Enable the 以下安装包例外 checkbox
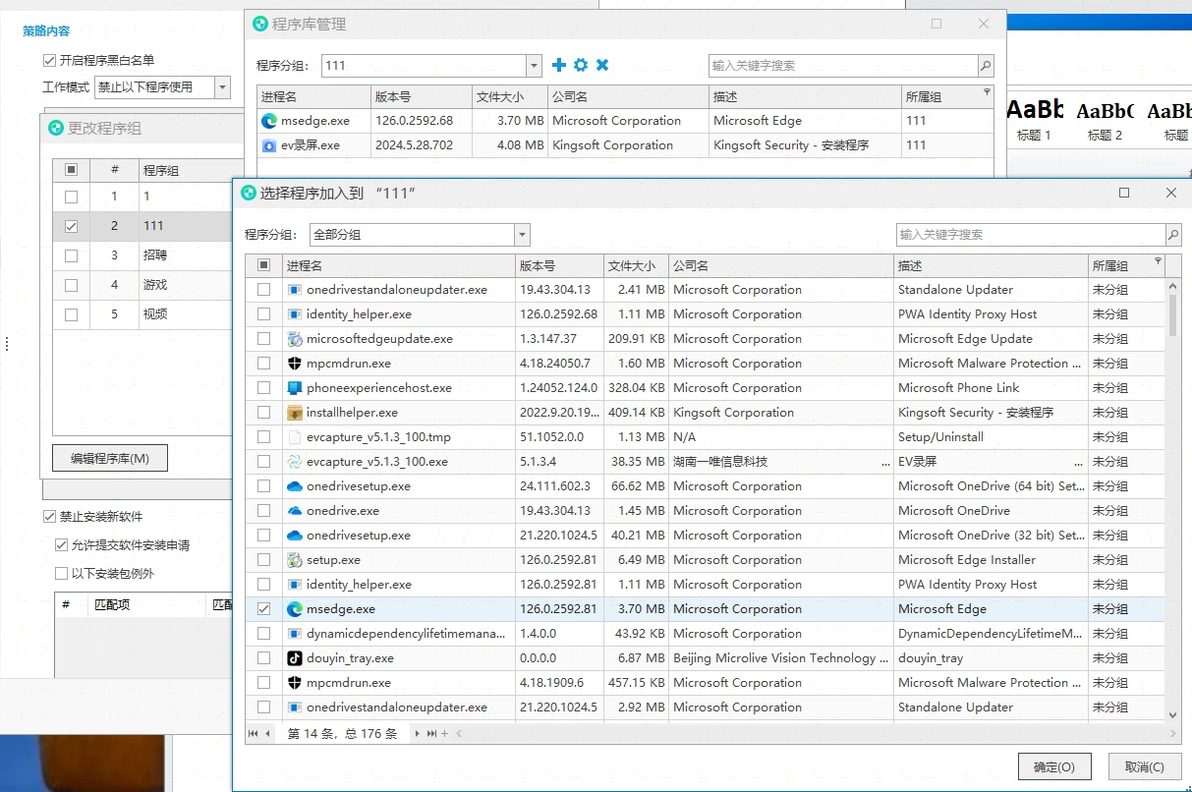This screenshot has width=1192, height=792. pos(62,574)
